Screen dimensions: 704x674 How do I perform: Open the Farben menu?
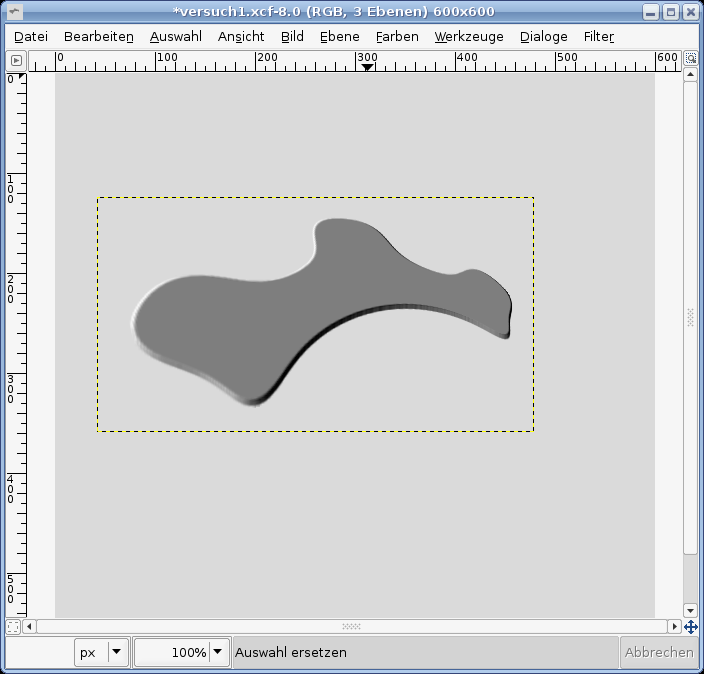coord(397,36)
